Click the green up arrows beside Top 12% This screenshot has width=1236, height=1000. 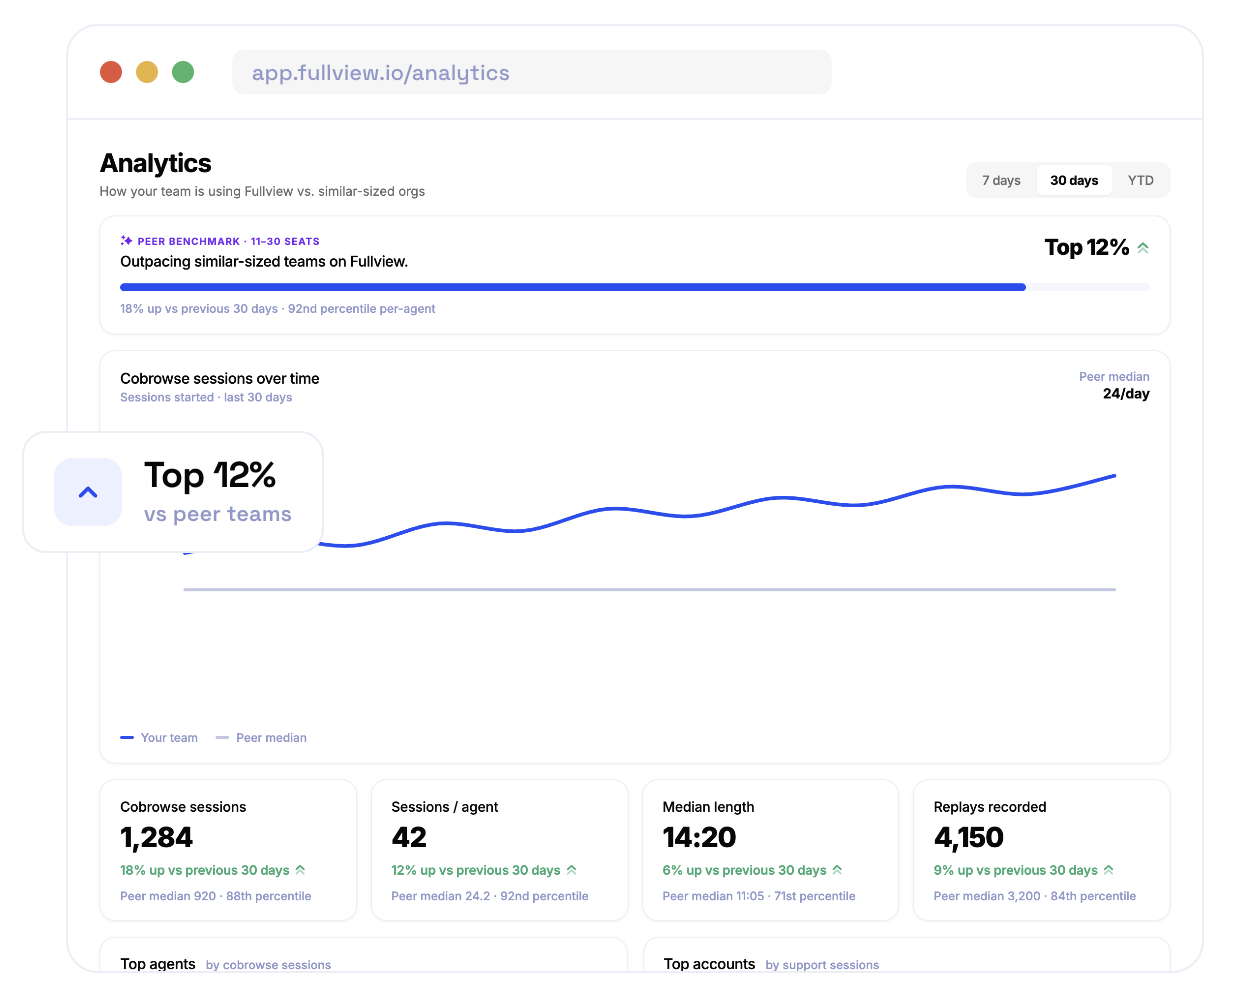(1143, 248)
